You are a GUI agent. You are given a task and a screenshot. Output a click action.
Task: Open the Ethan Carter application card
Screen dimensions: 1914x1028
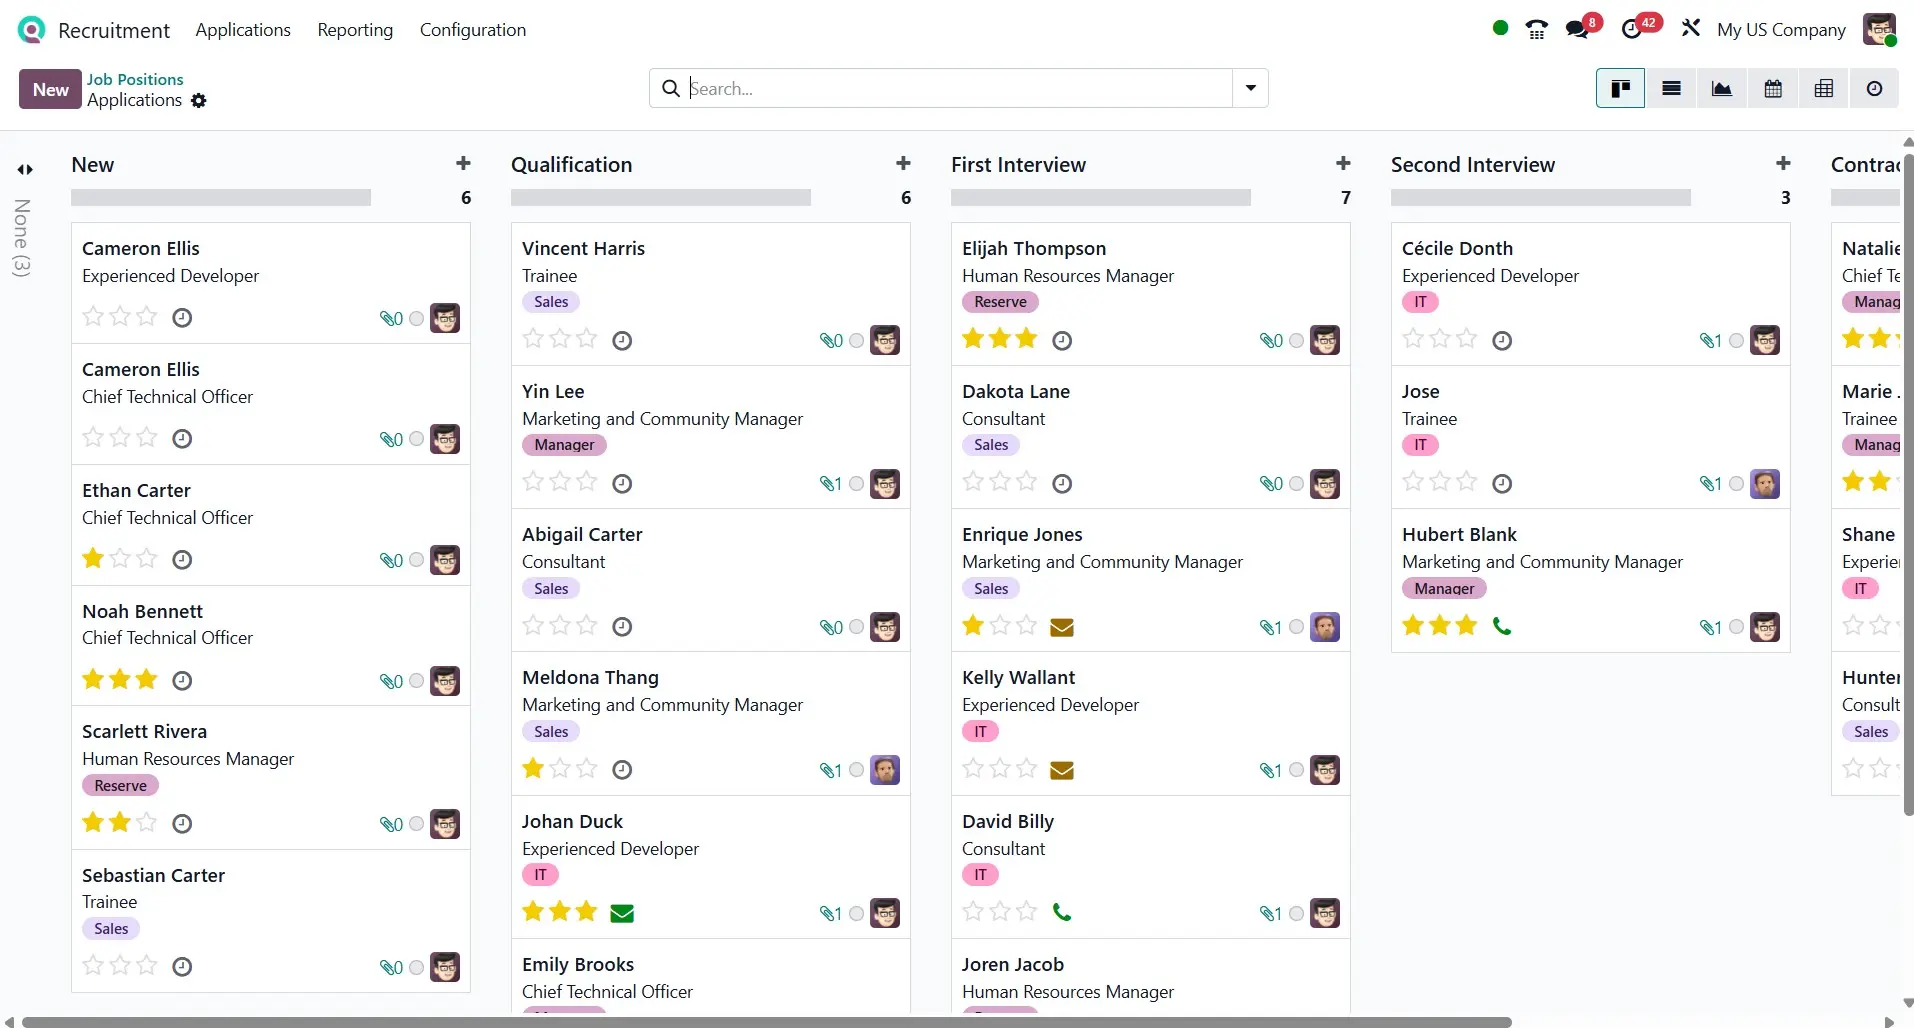[x=270, y=525]
